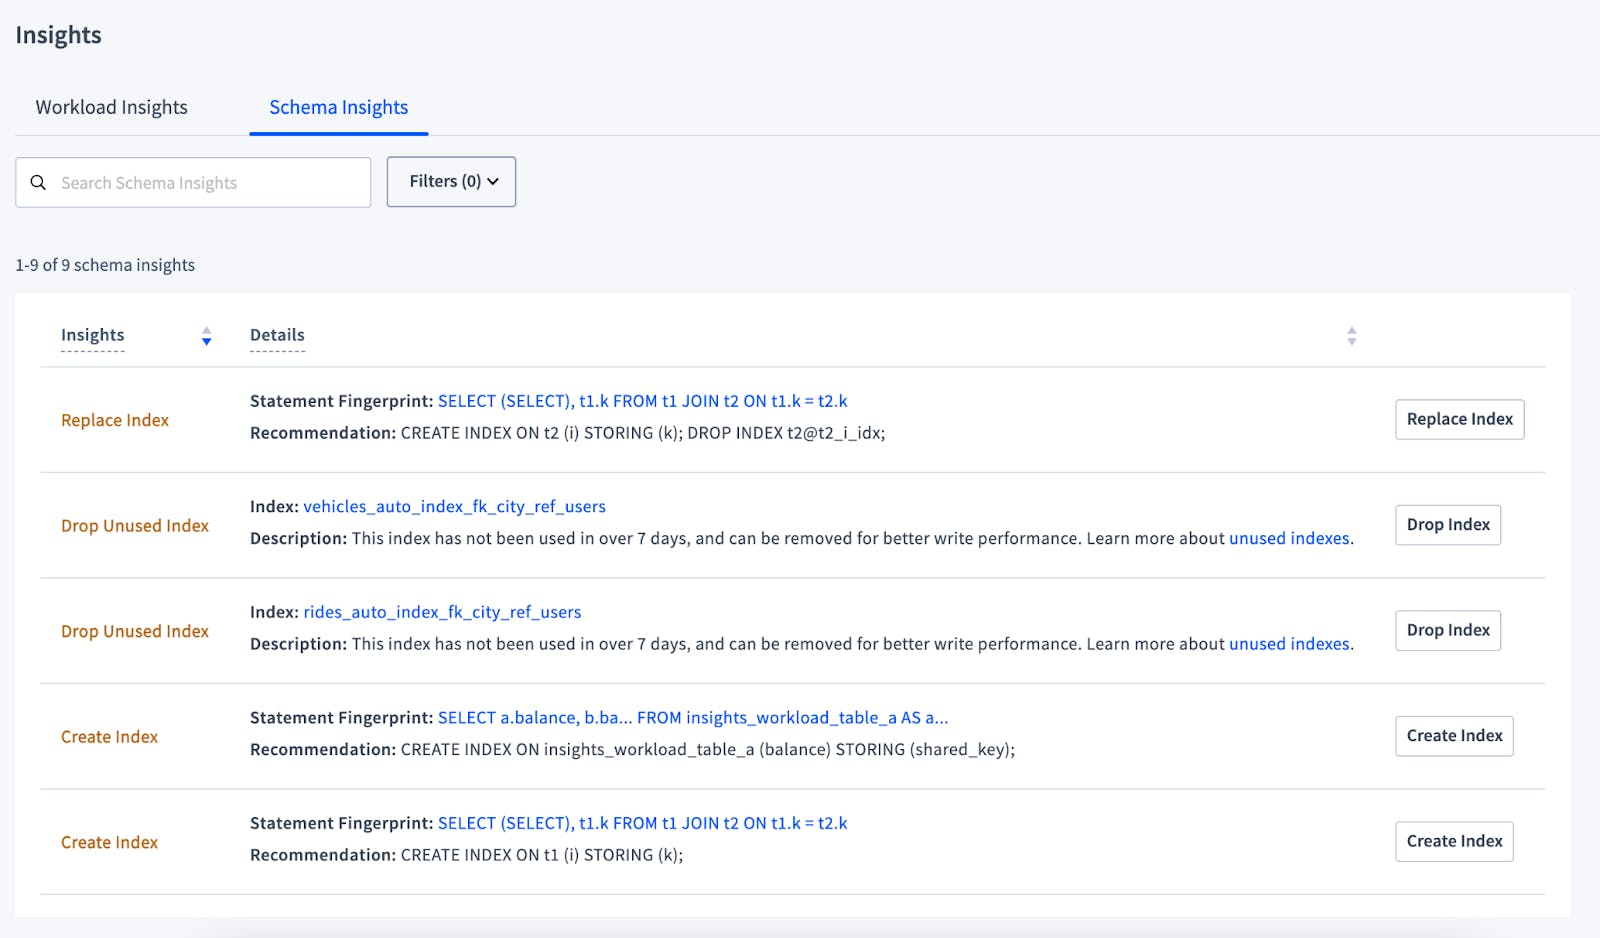Select the Schema Insights tab
The image size is (1600, 938).
point(338,107)
